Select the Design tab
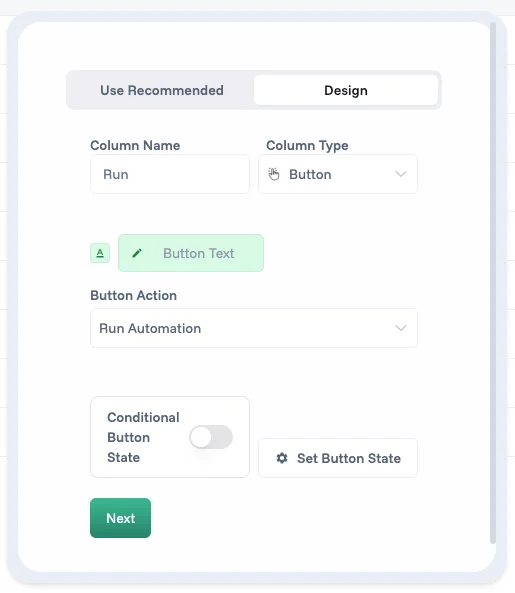The image size is (515, 593). pos(346,90)
